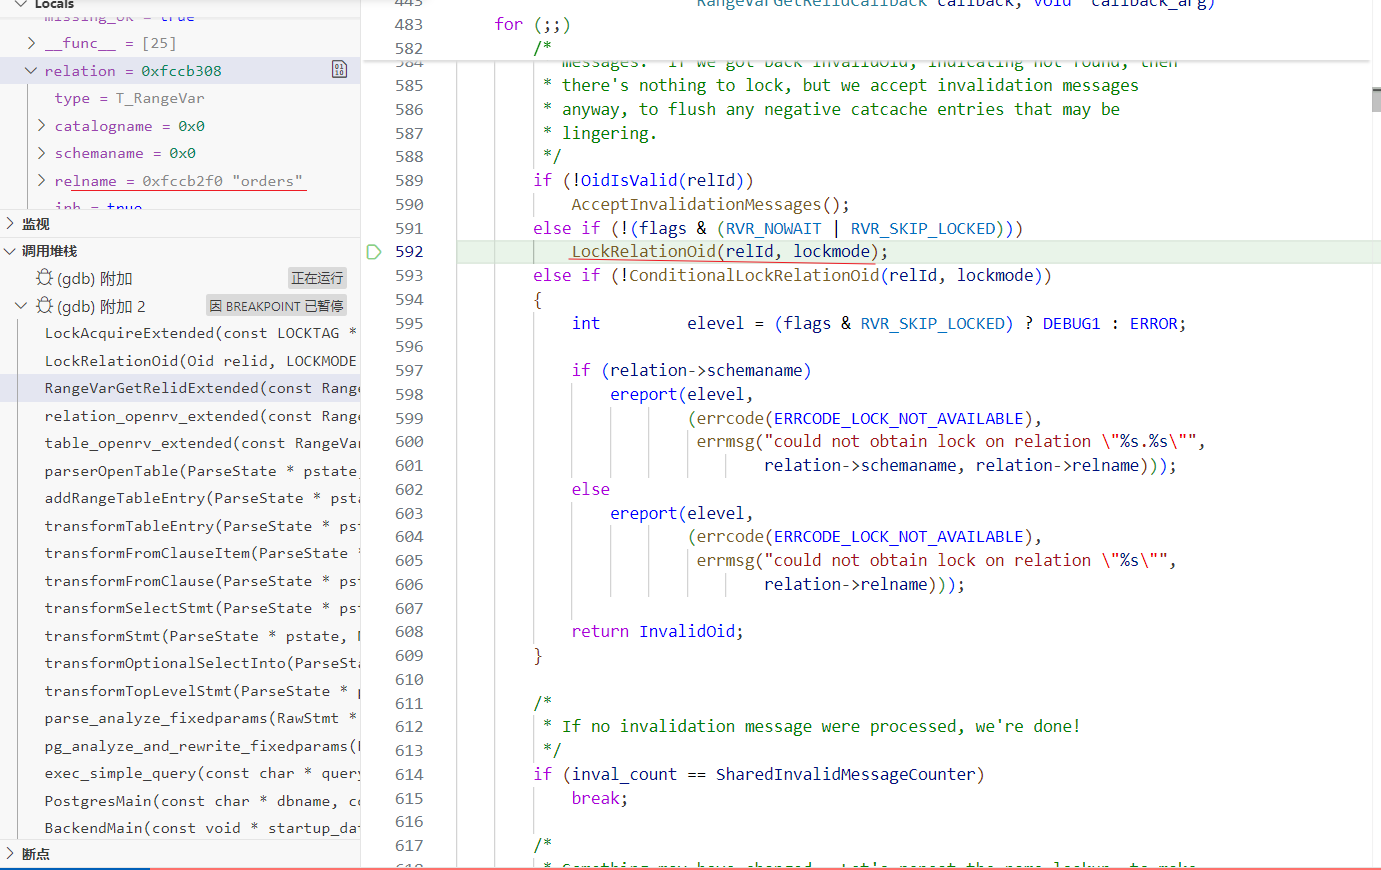Expand the 监视 watch panel

(x=10, y=224)
